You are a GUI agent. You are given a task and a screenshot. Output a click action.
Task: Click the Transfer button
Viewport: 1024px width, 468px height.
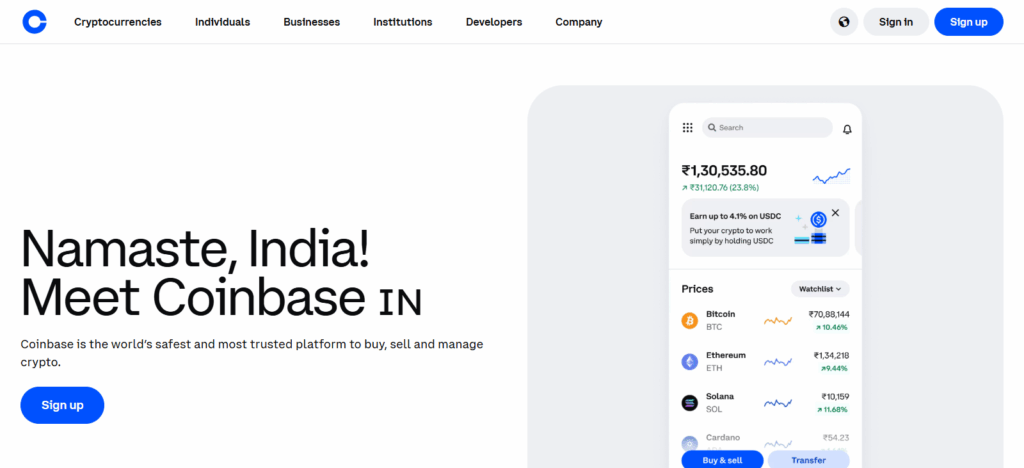point(808,460)
